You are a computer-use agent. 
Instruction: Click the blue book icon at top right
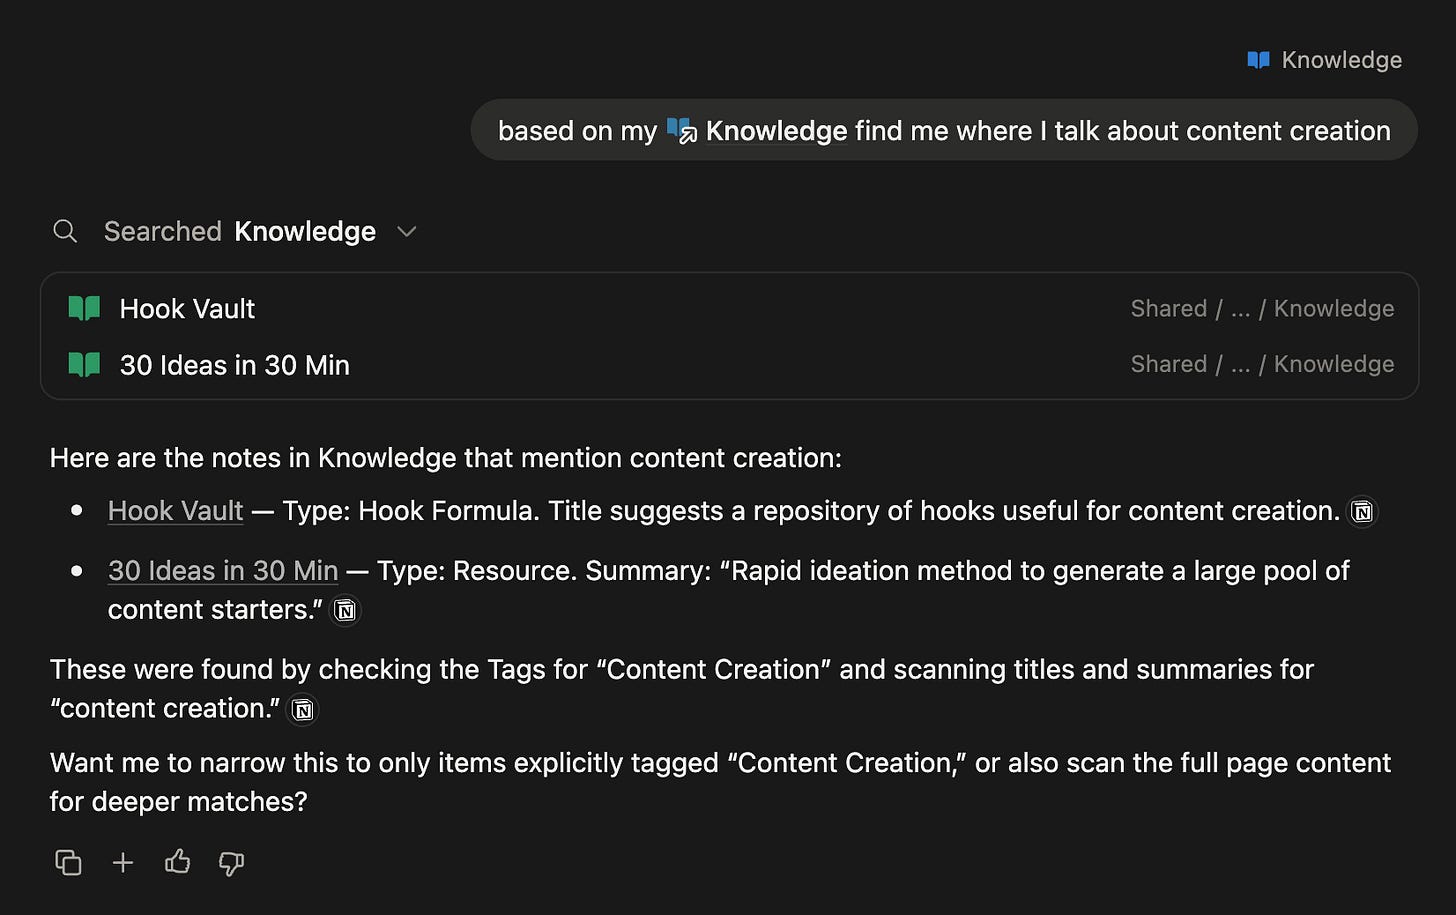tap(1258, 60)
